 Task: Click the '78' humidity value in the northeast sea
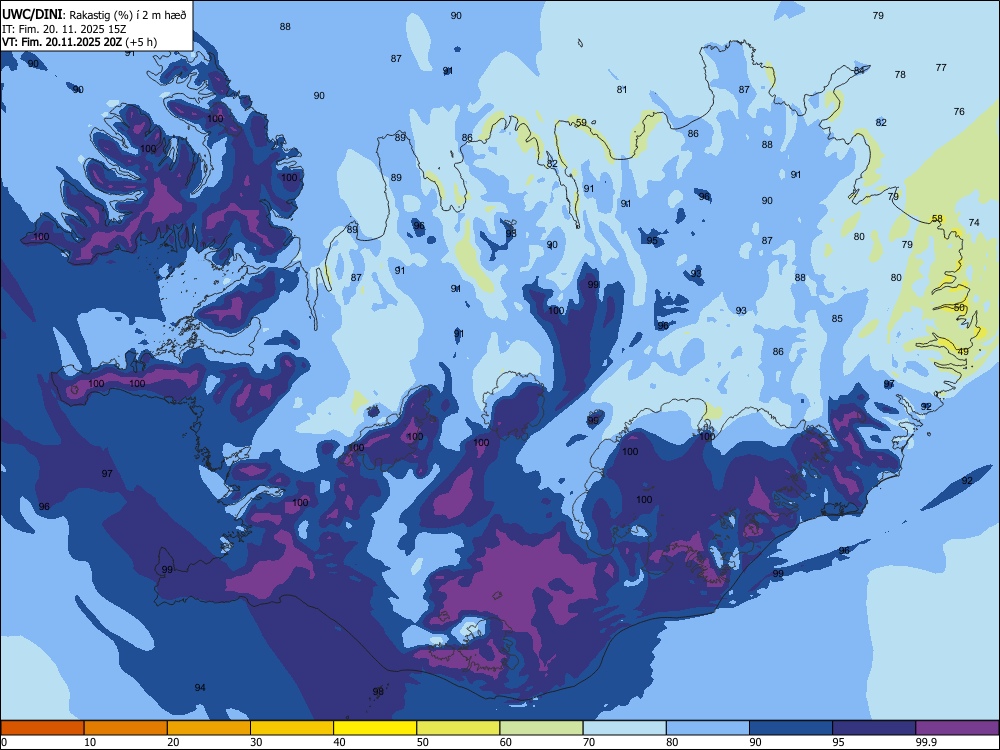900,75
